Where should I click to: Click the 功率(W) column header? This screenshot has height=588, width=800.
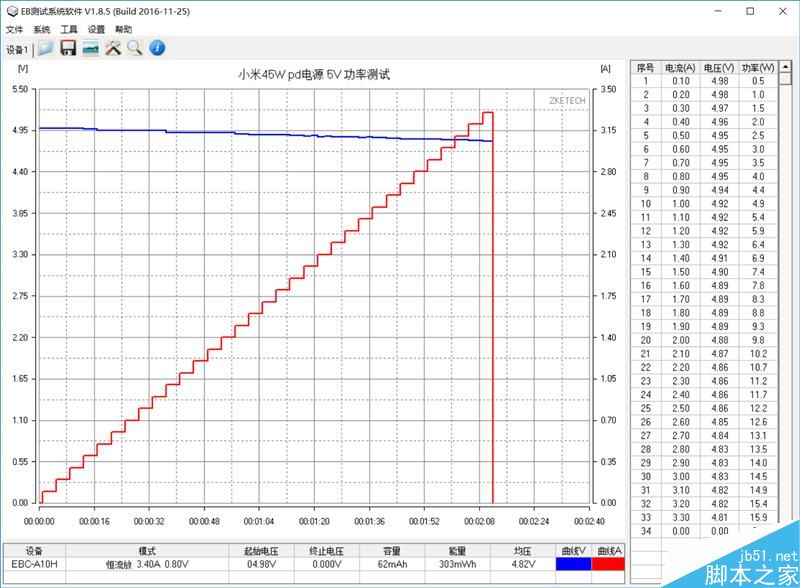click(758, 67)
